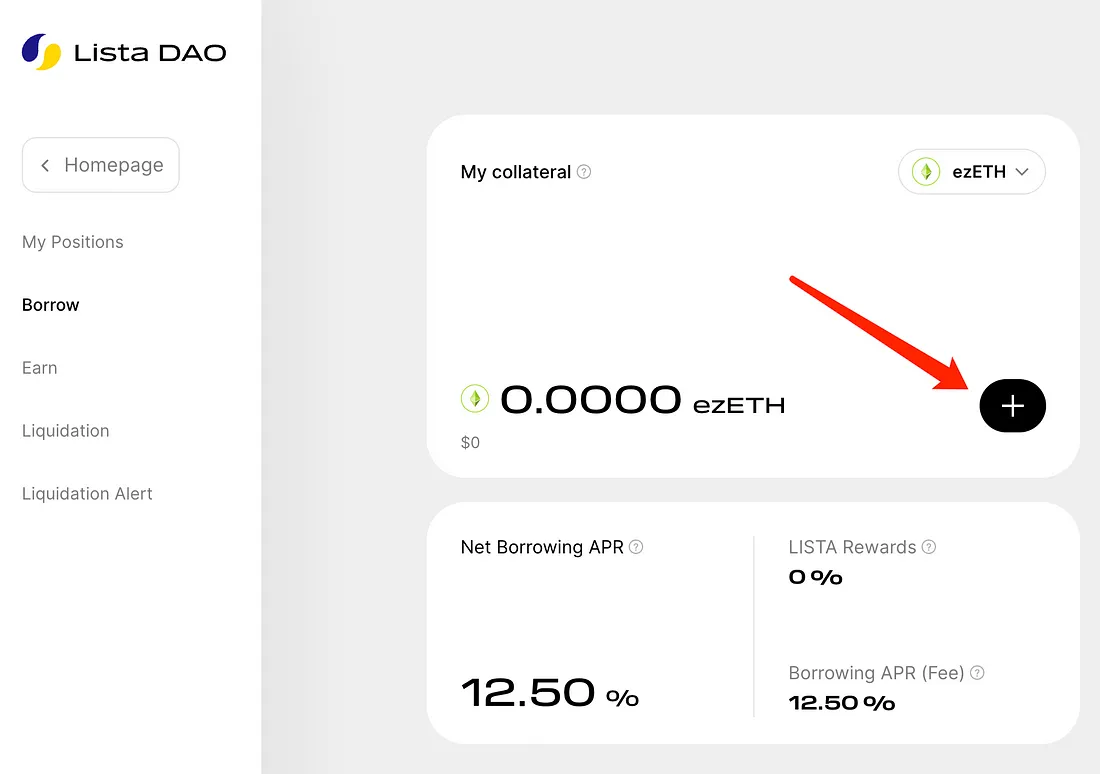1100x774 pixels.
Task: Click the help icon beside Net Borrowing APR
Action: click(636, 547)
